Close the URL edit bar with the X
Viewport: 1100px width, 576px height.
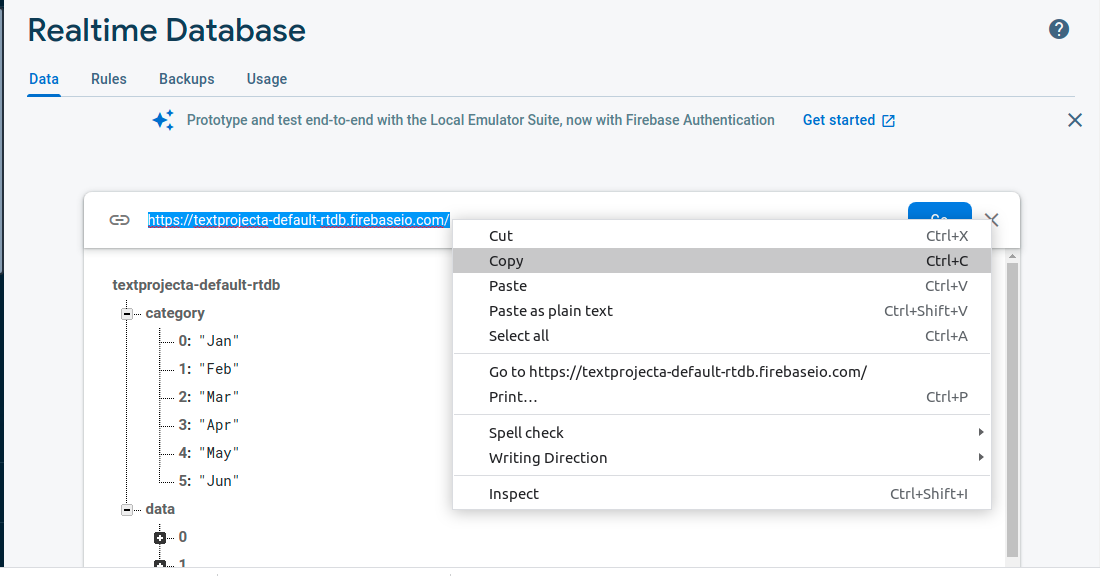[x=991, y=219]
